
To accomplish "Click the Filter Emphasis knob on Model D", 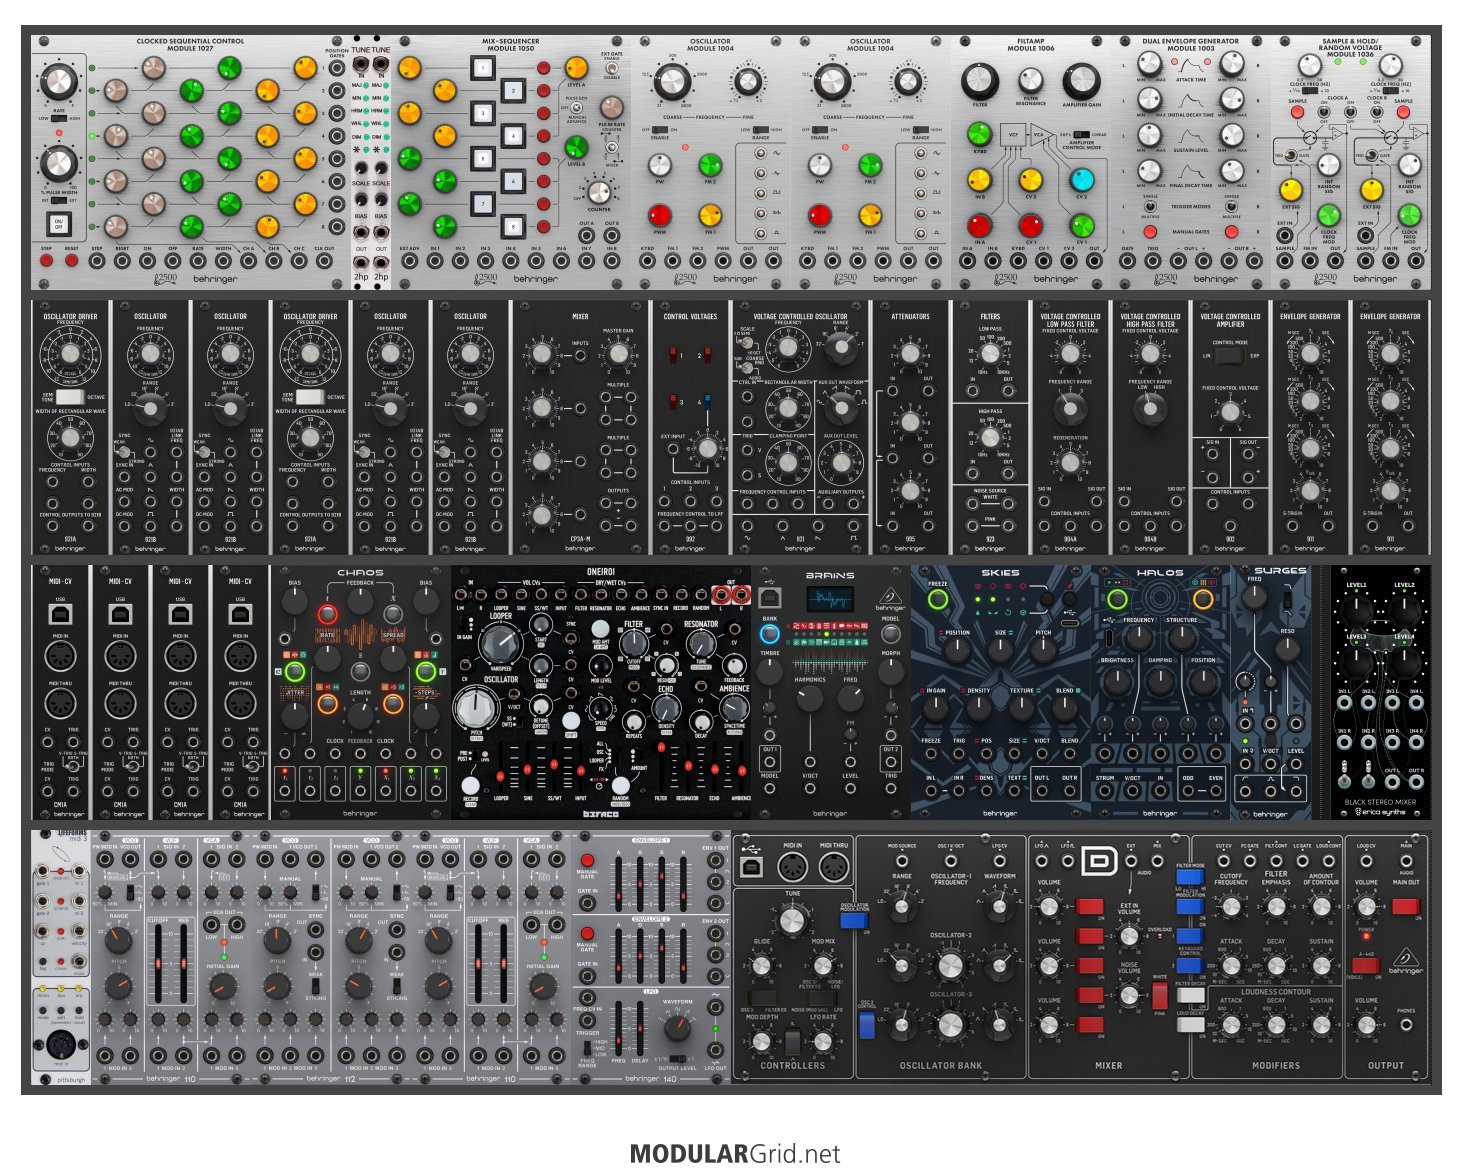I will point(1276,906).
